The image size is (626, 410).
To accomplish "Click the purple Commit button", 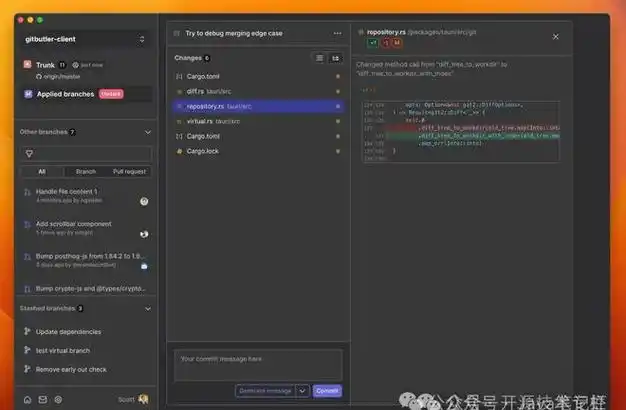I will point(327,390).
